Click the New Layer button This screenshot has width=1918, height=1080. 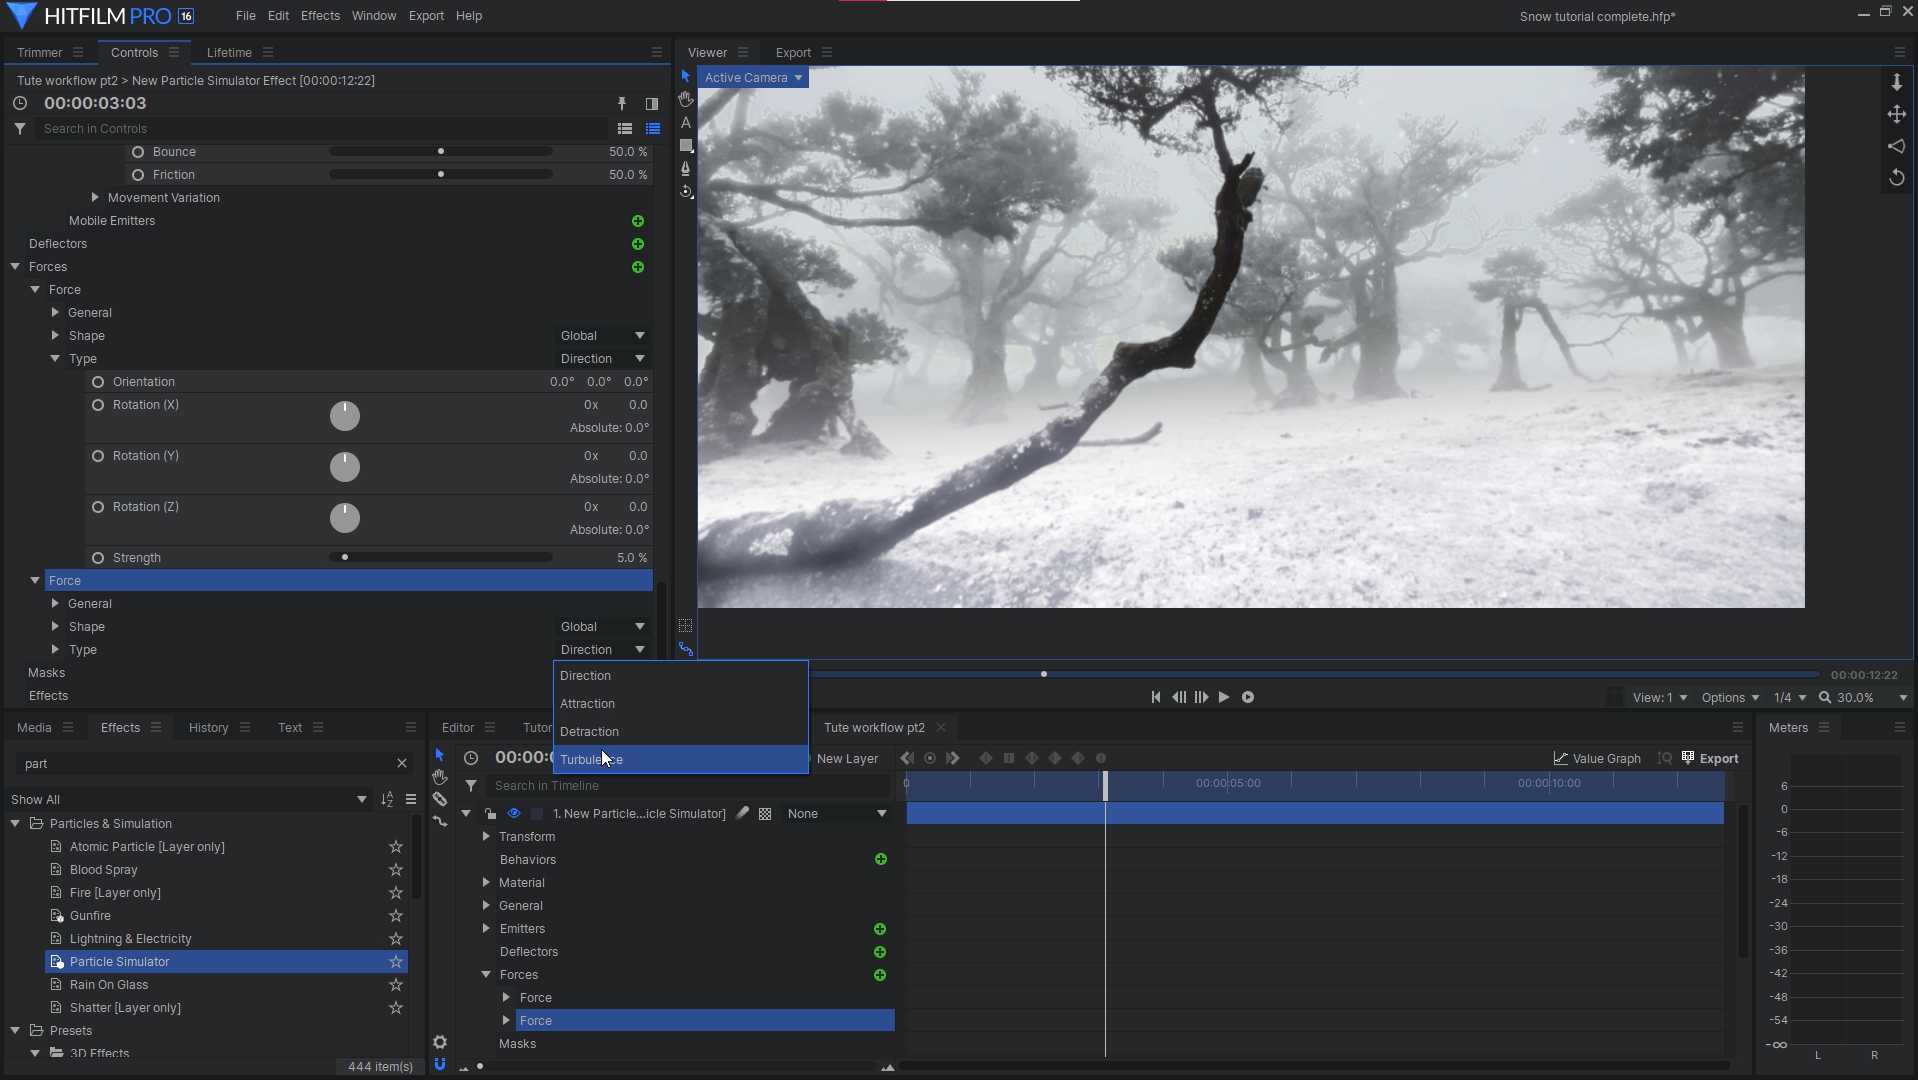847,758
